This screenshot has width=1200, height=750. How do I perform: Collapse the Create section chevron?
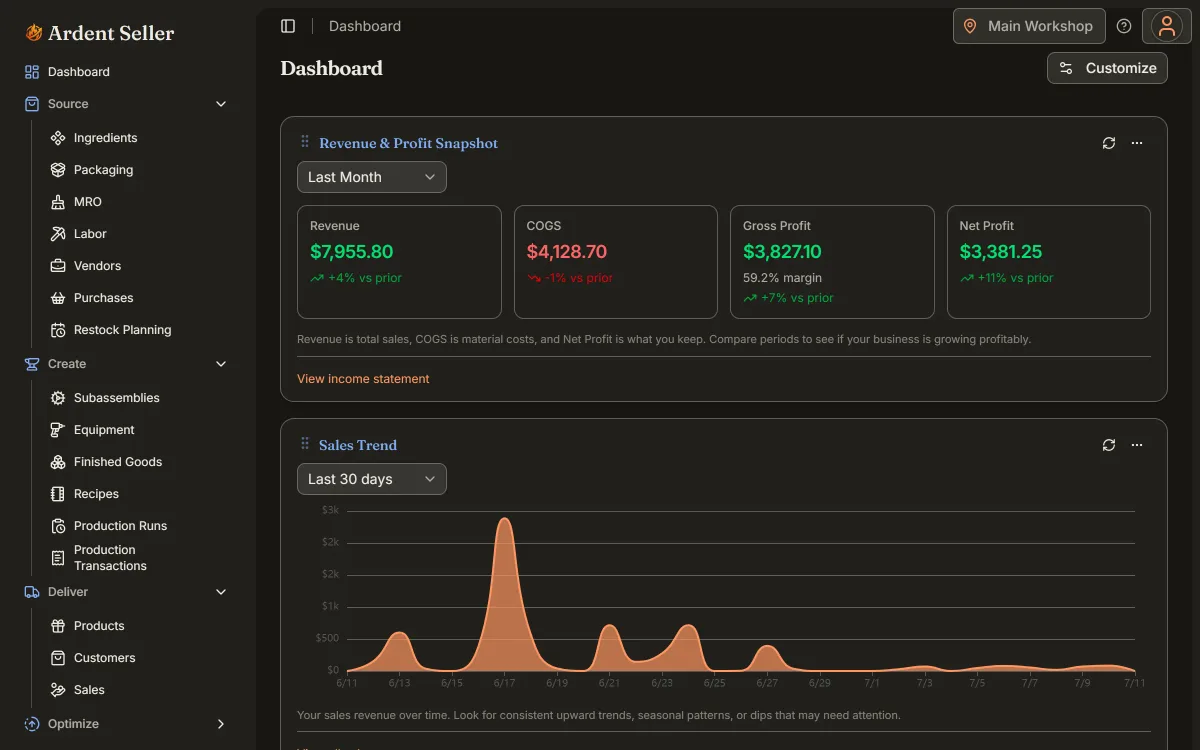221,364
